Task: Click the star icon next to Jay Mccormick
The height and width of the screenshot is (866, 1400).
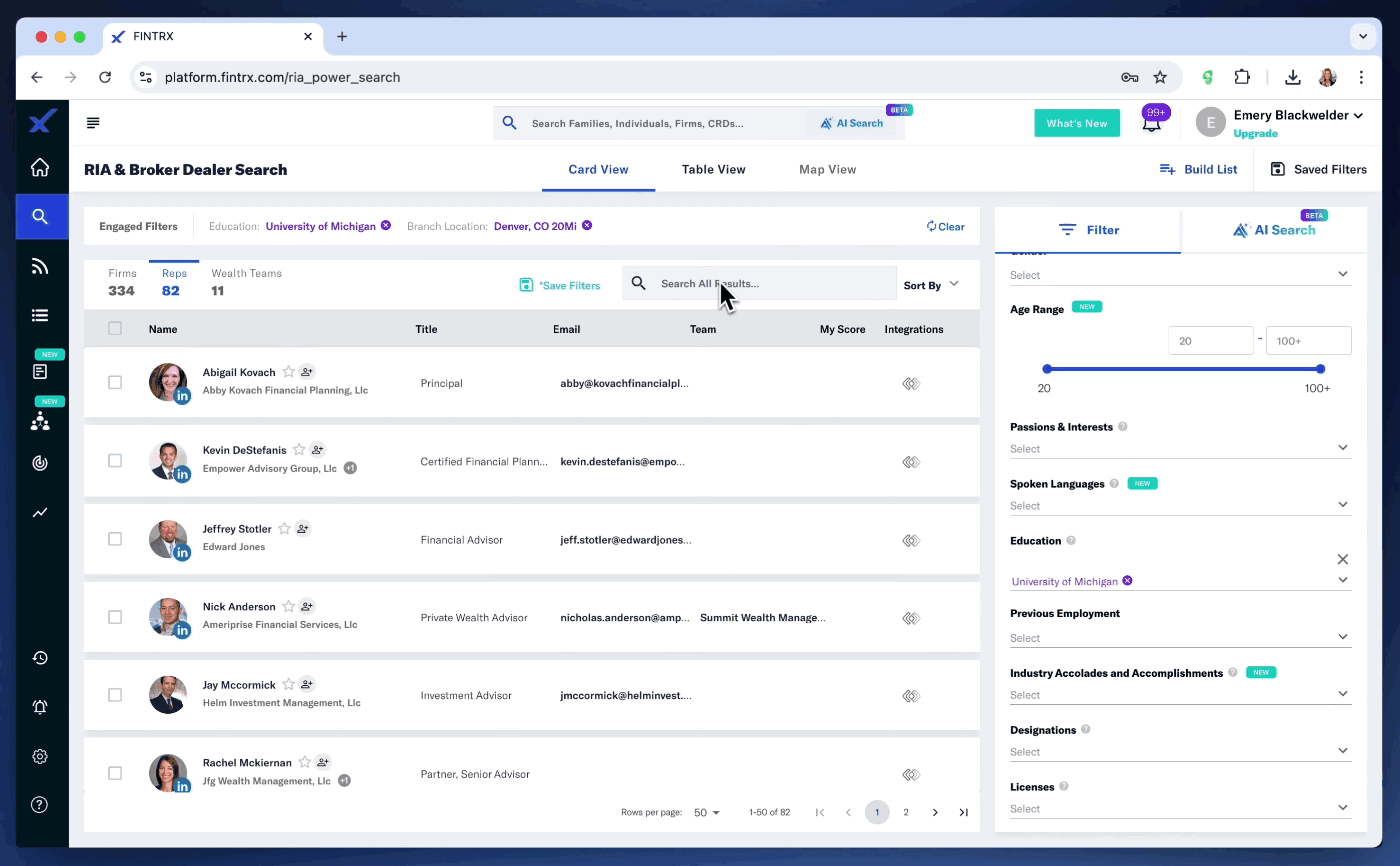Action: coord(288,685)
